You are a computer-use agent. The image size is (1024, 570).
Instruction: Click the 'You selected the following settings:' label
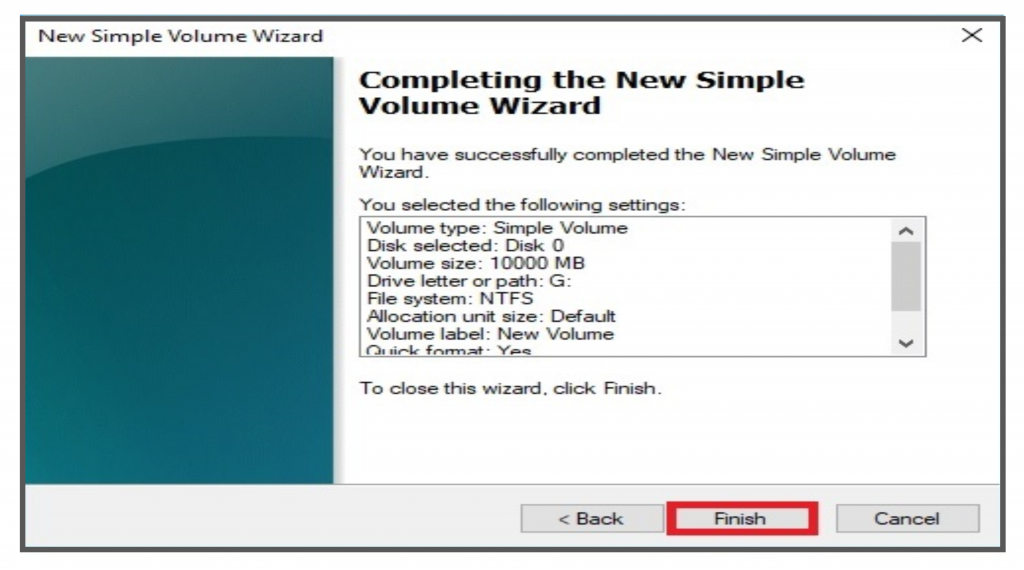(x=522, y=204)
